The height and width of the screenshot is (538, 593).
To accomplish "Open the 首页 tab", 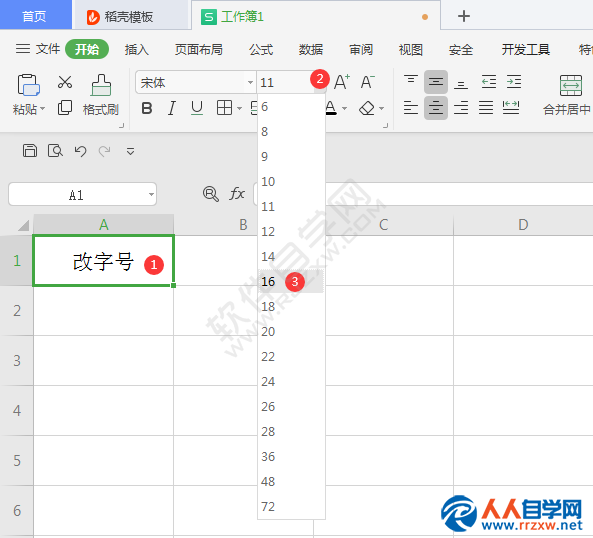I will pyautogui.click(x=36, y=15).
